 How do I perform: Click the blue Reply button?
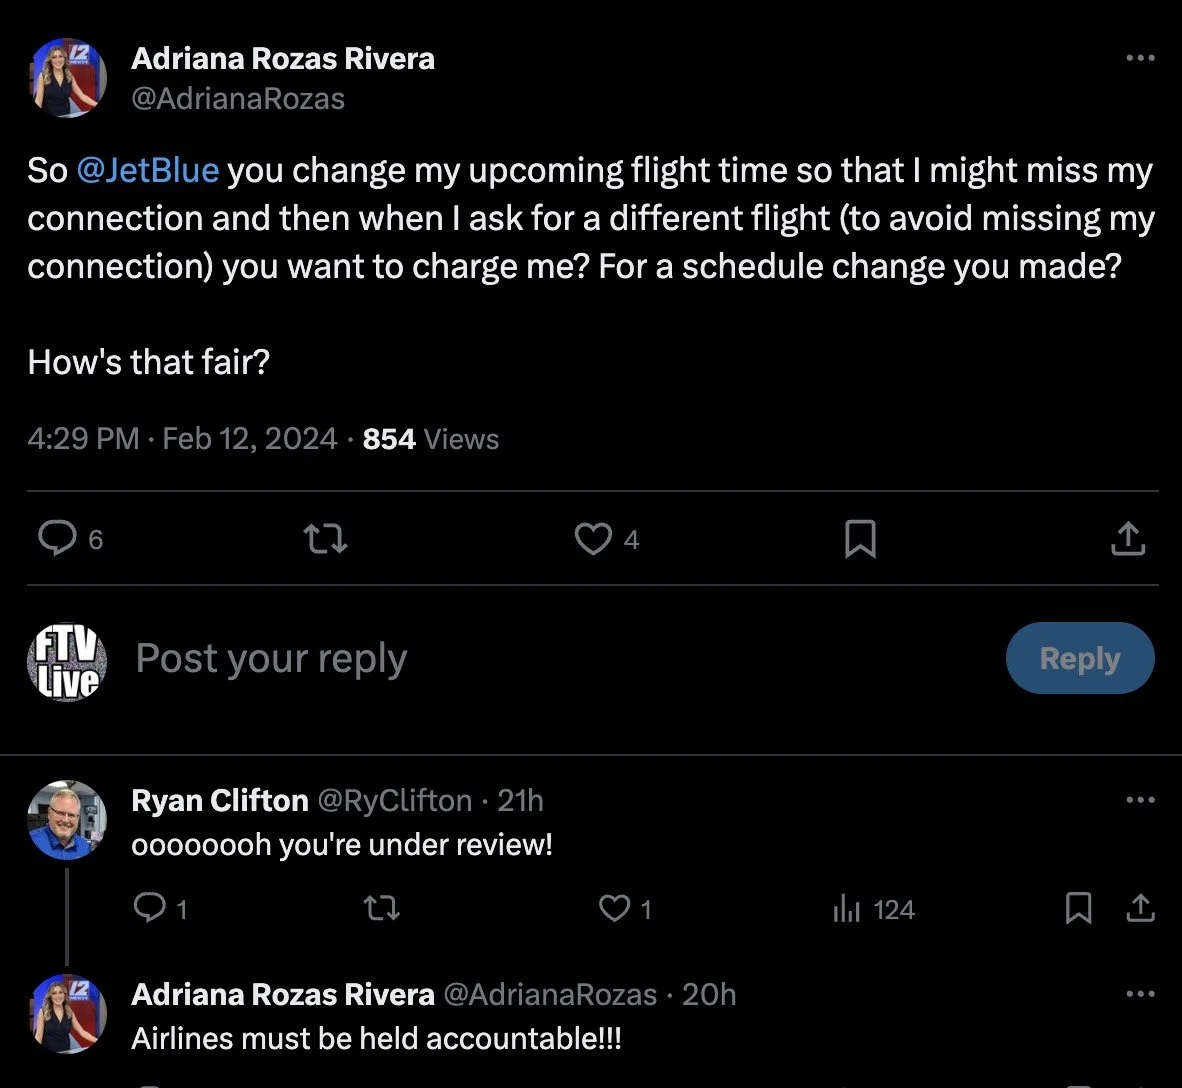point(1079,658)
